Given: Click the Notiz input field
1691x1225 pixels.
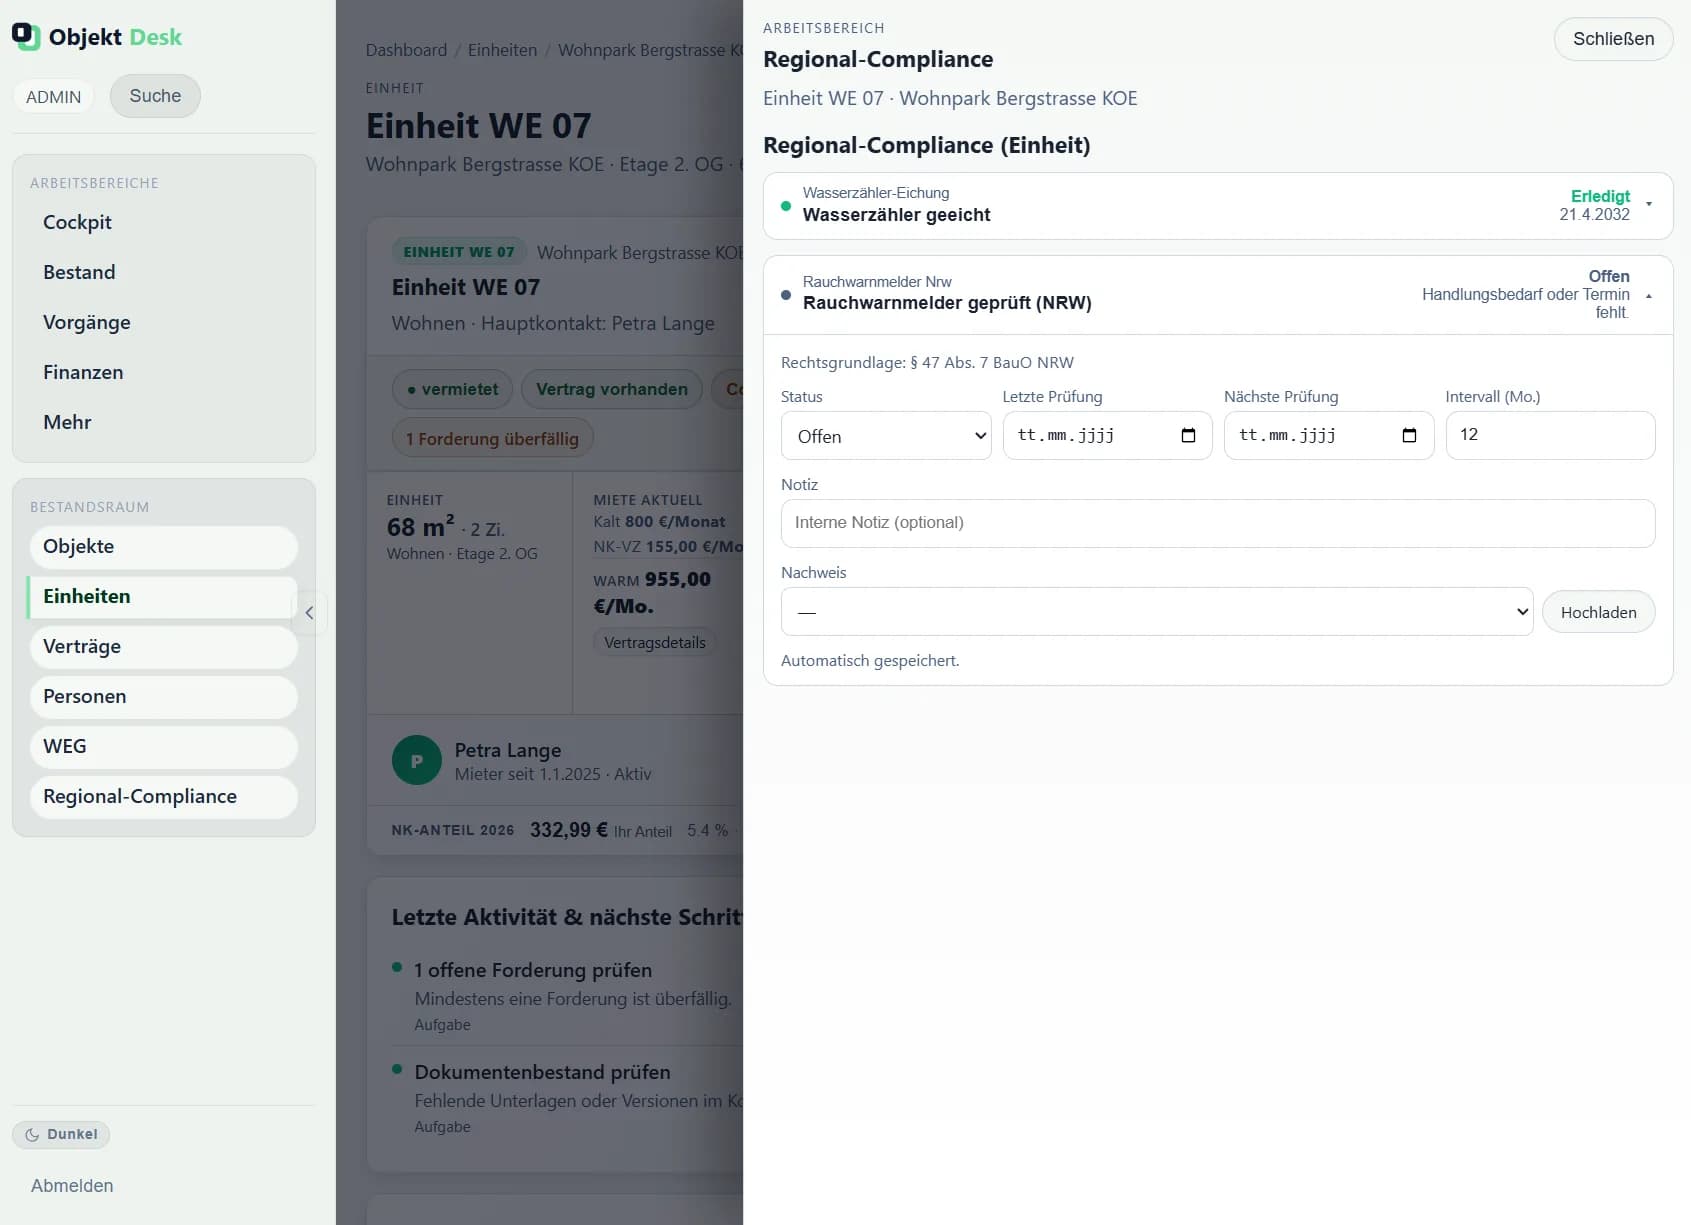Looking at the screenshot, I should tap(1218, 523).
